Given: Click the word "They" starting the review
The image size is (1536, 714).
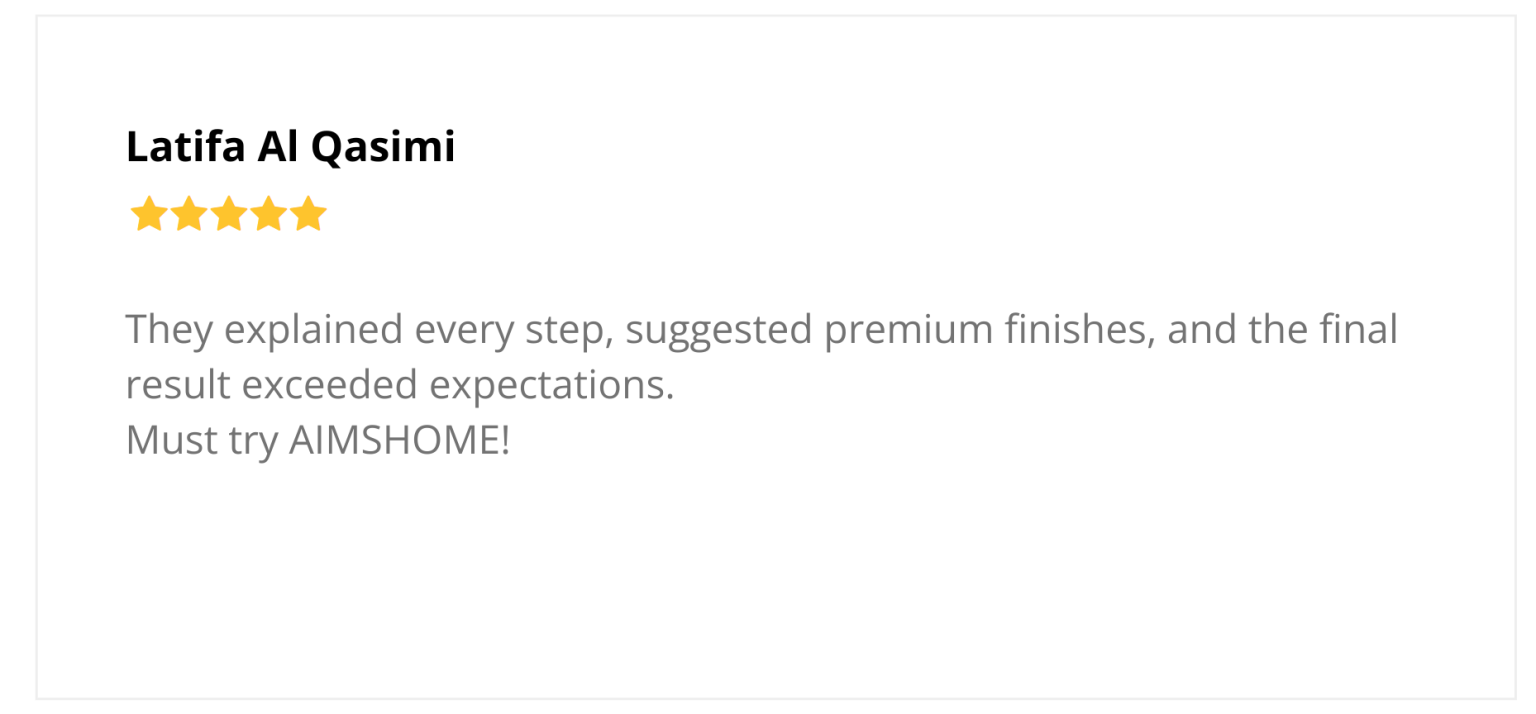Looking at the screenshot, I should 169,329.
